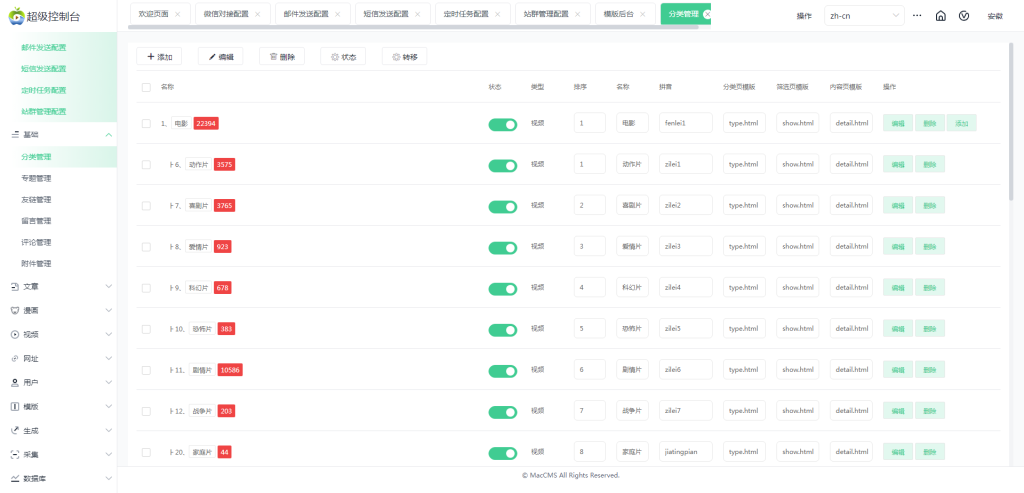
Task: Toggle status switch for 电影 row
Action: click(502, 124)
